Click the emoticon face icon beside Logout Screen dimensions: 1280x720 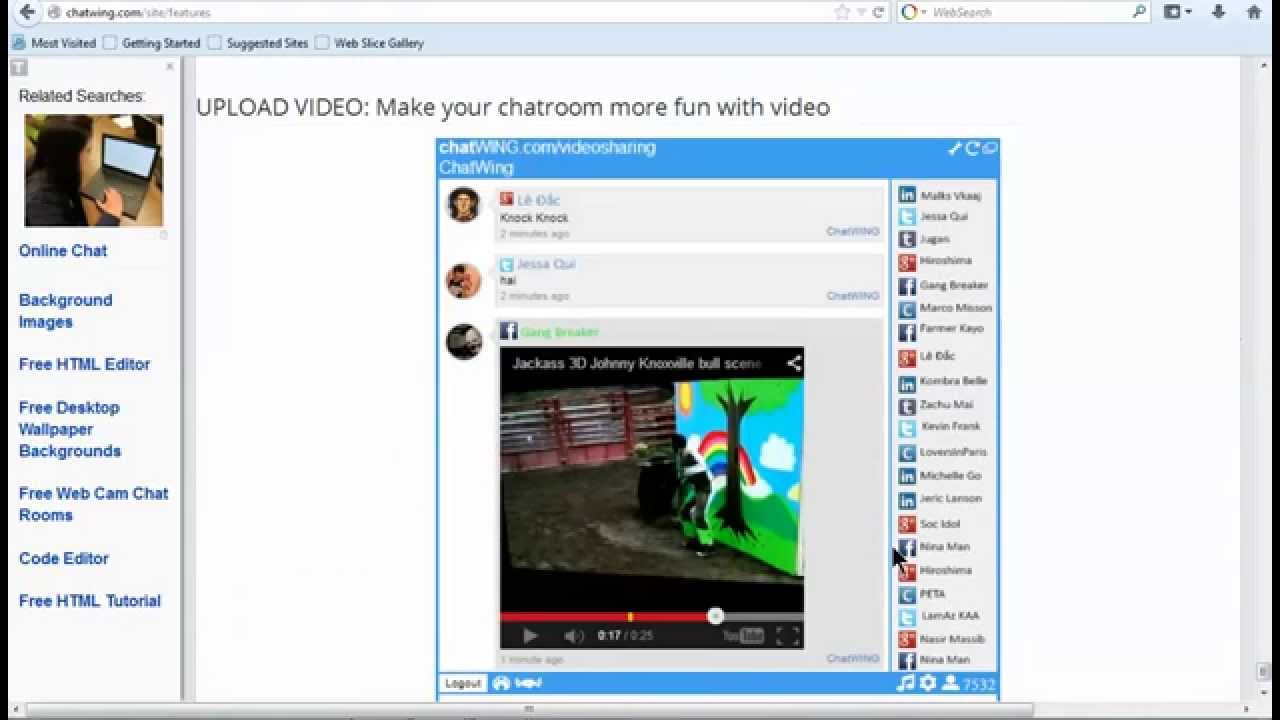(x=501, y=683)
